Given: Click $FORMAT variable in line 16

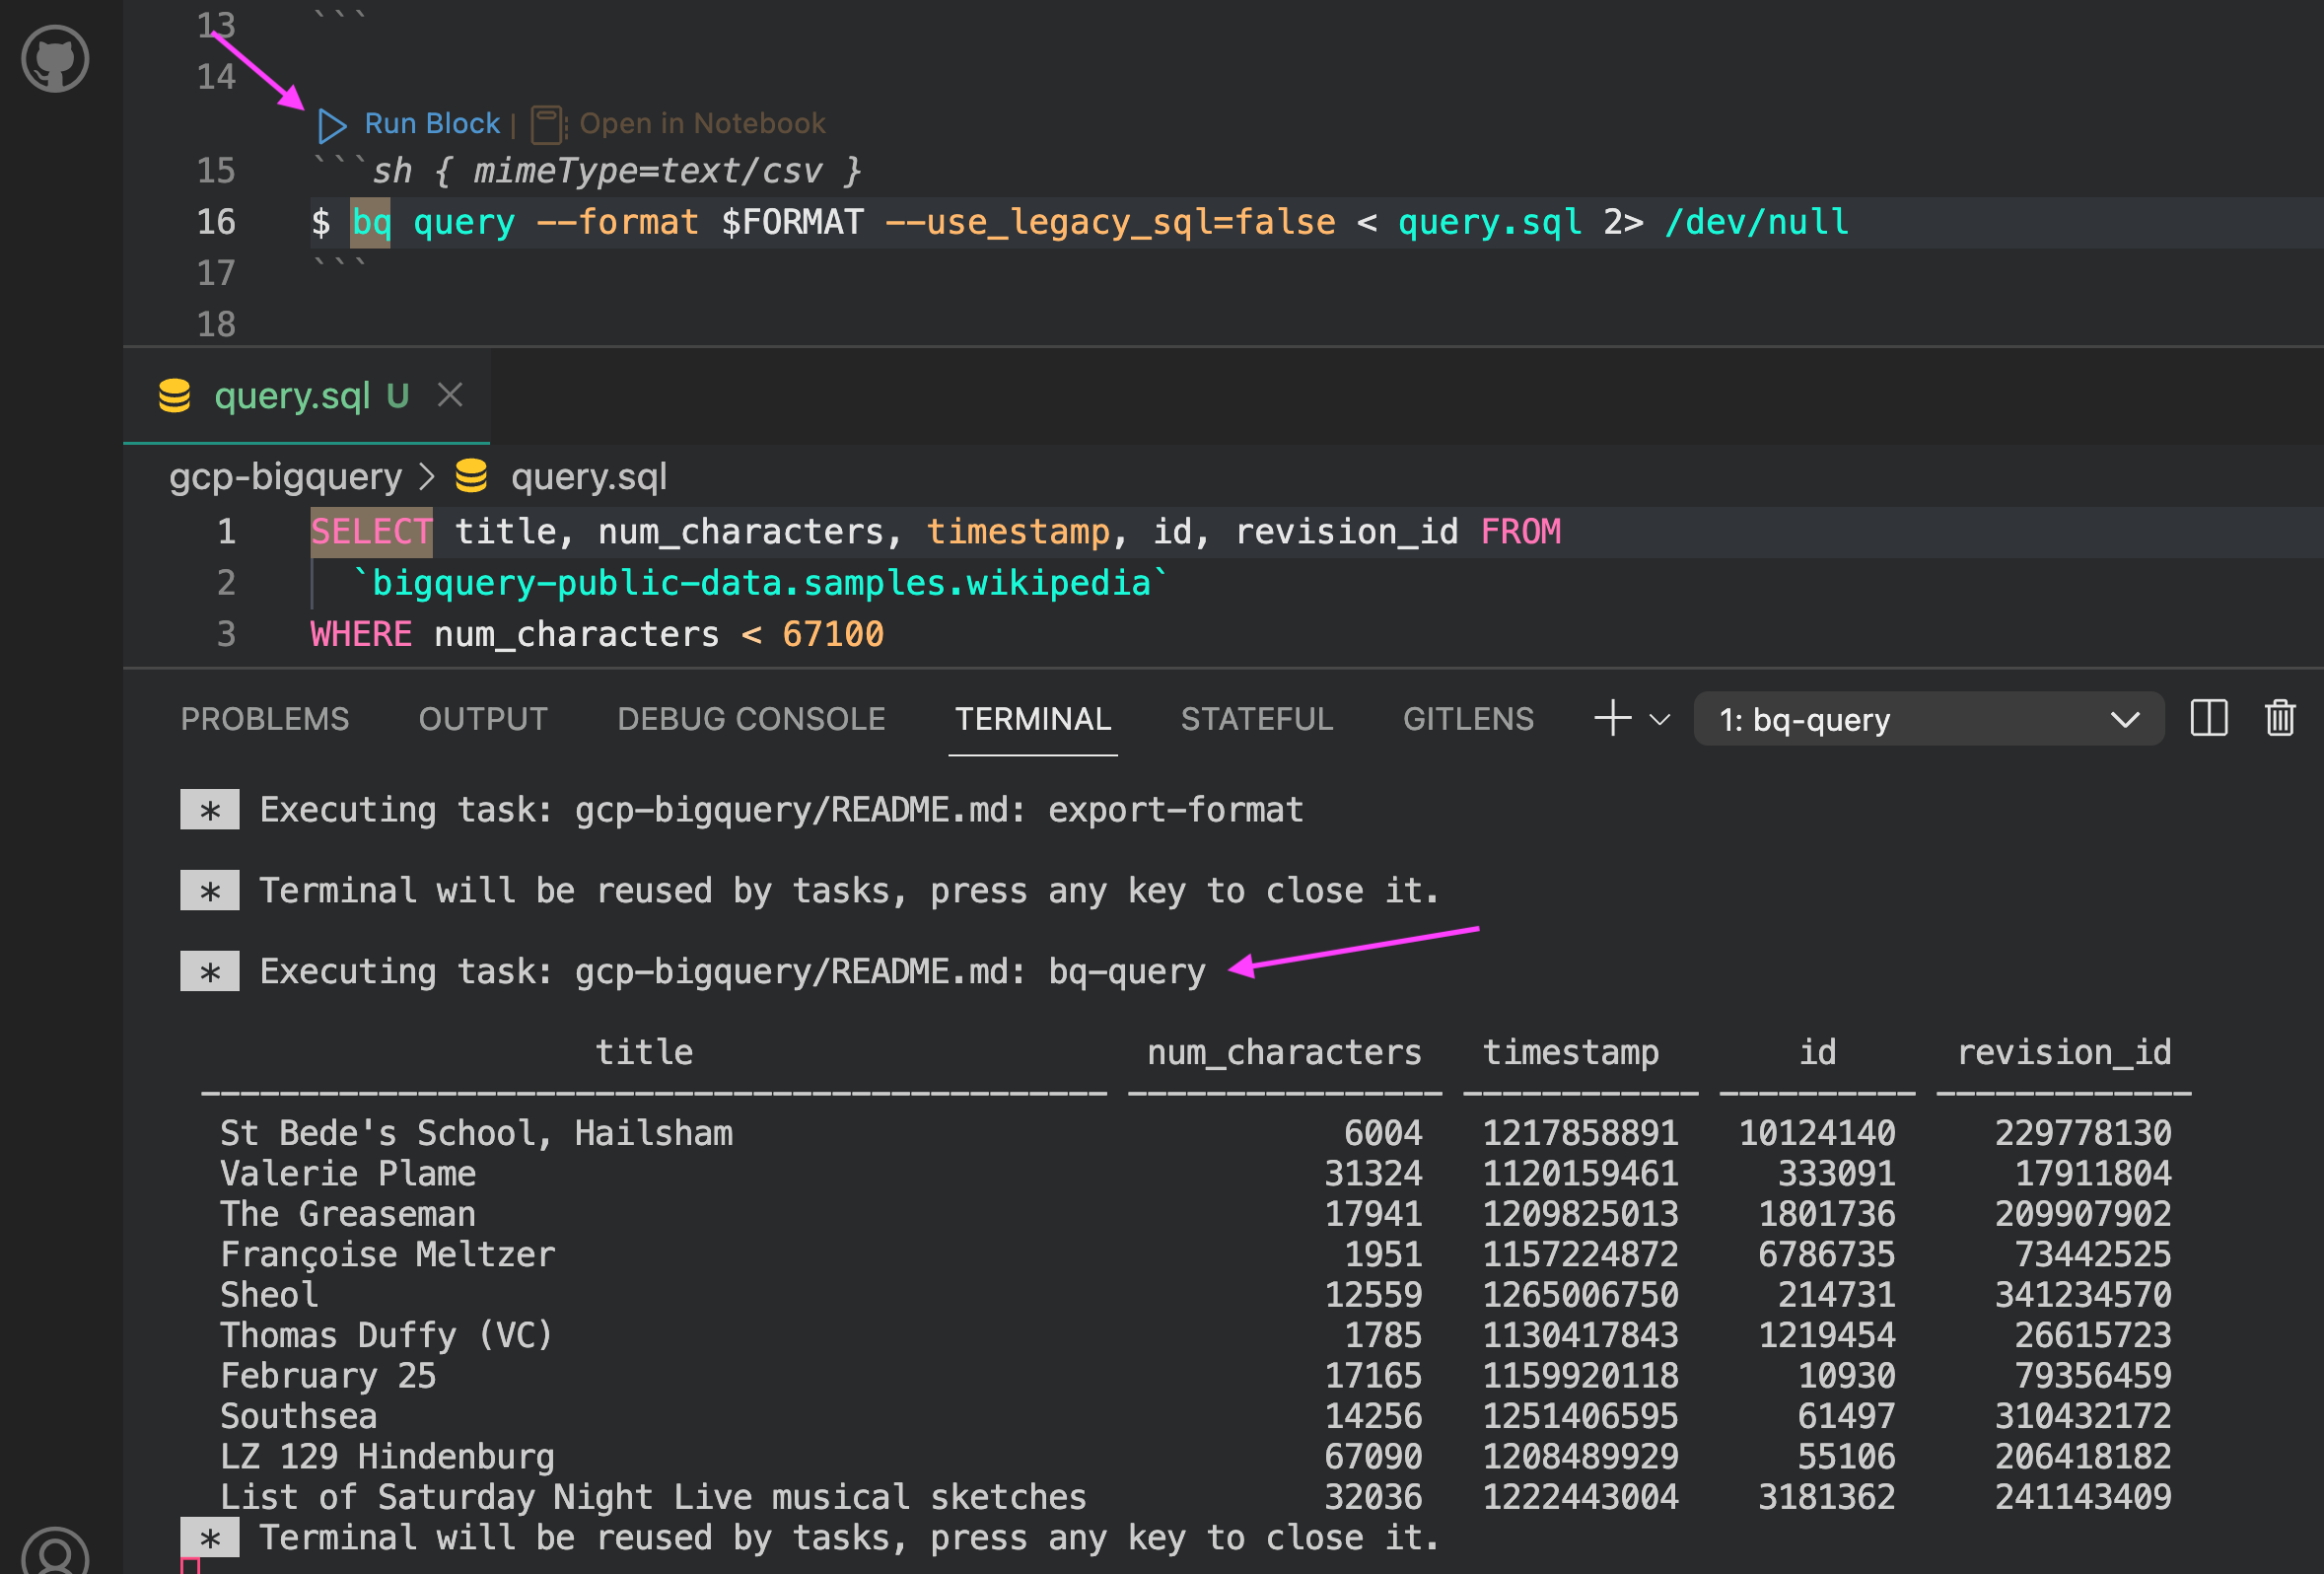Looking at the screenshot, I should pyautogui.click(x=792, y=222).
